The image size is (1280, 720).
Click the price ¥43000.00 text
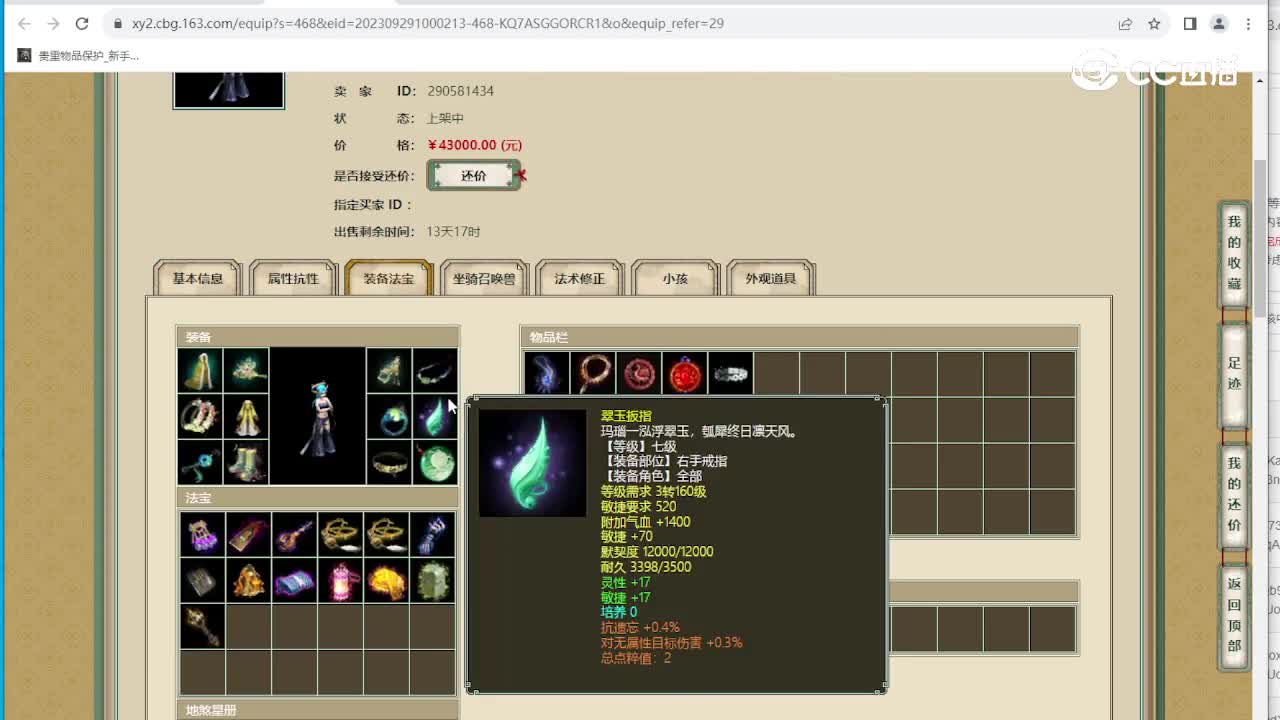(475, 145)
